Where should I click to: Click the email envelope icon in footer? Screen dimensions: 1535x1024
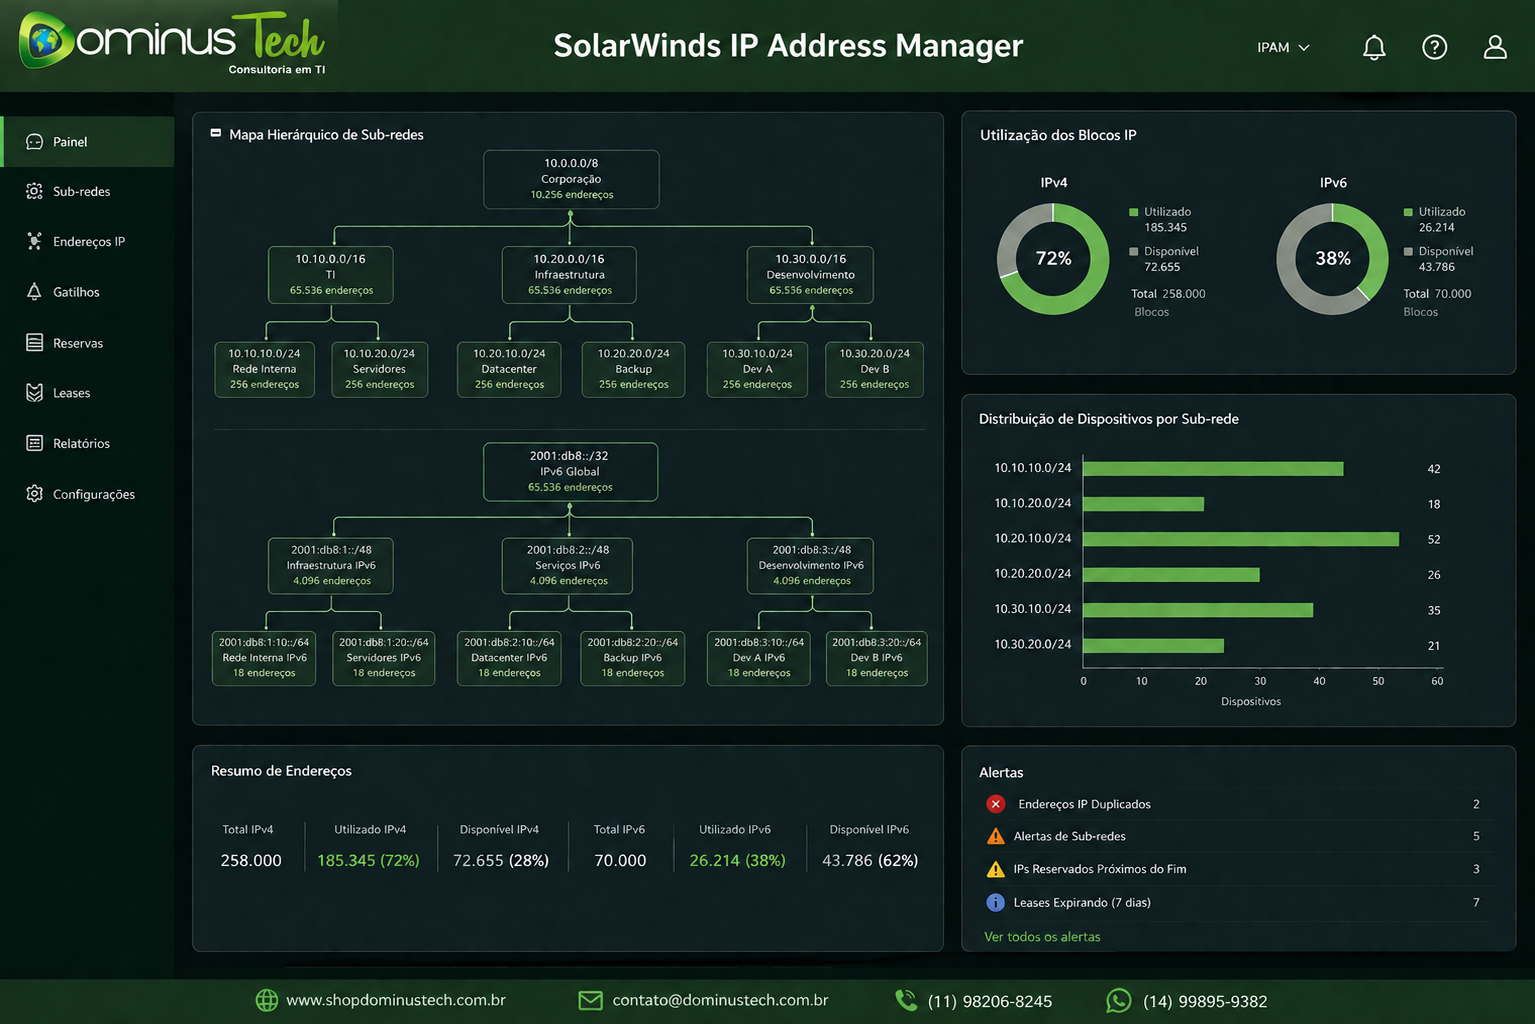[x=590, y=1000]
